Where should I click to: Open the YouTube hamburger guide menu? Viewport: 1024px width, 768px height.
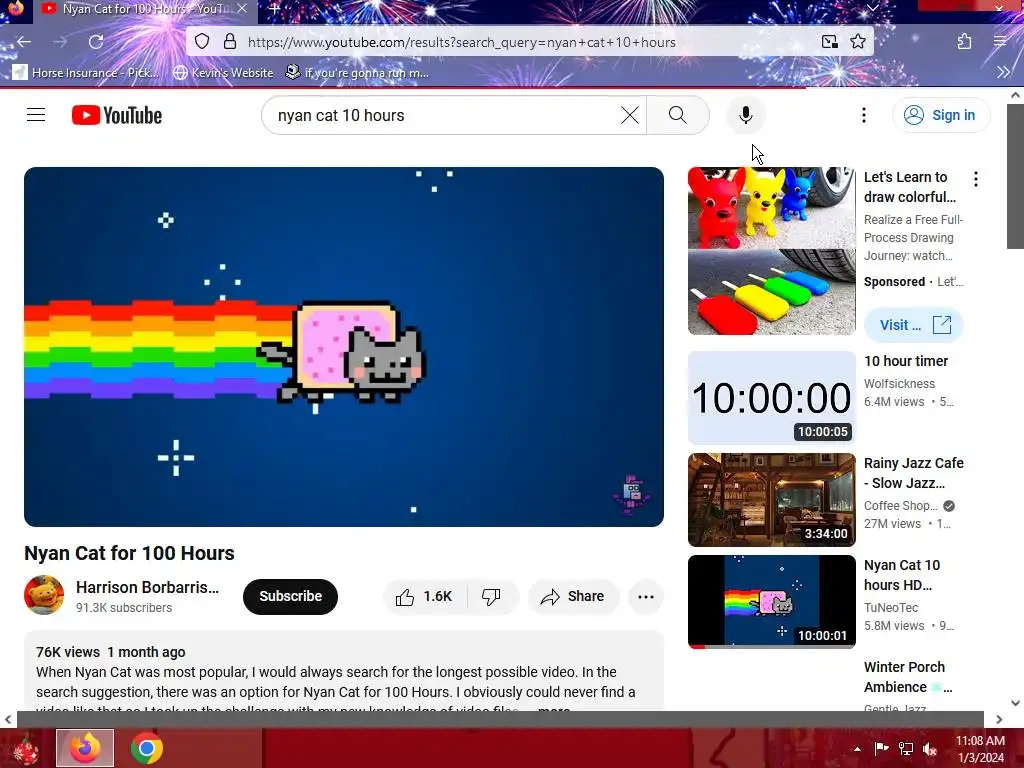[x=36, y=115]
